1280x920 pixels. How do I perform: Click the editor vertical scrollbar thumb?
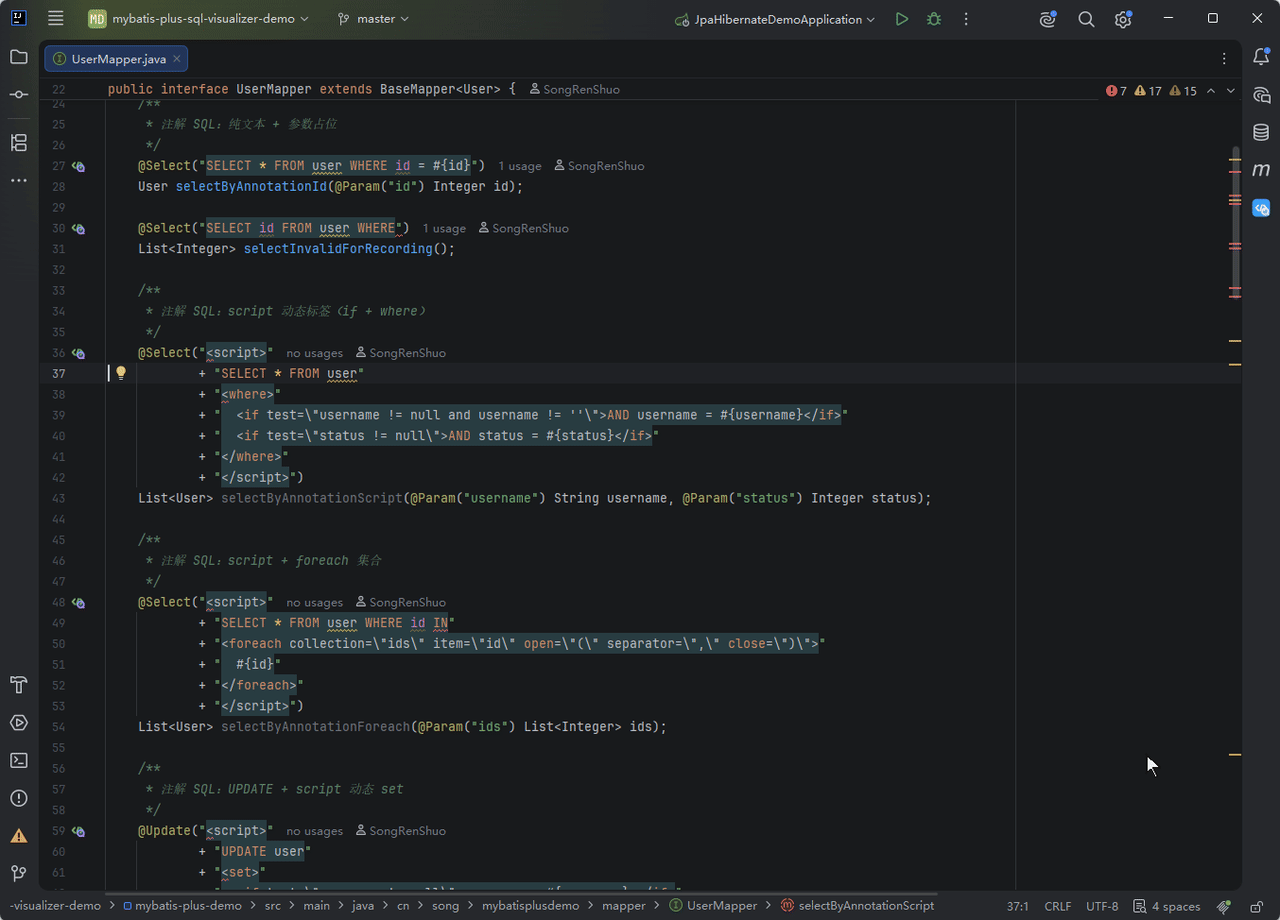(1236, 225)
